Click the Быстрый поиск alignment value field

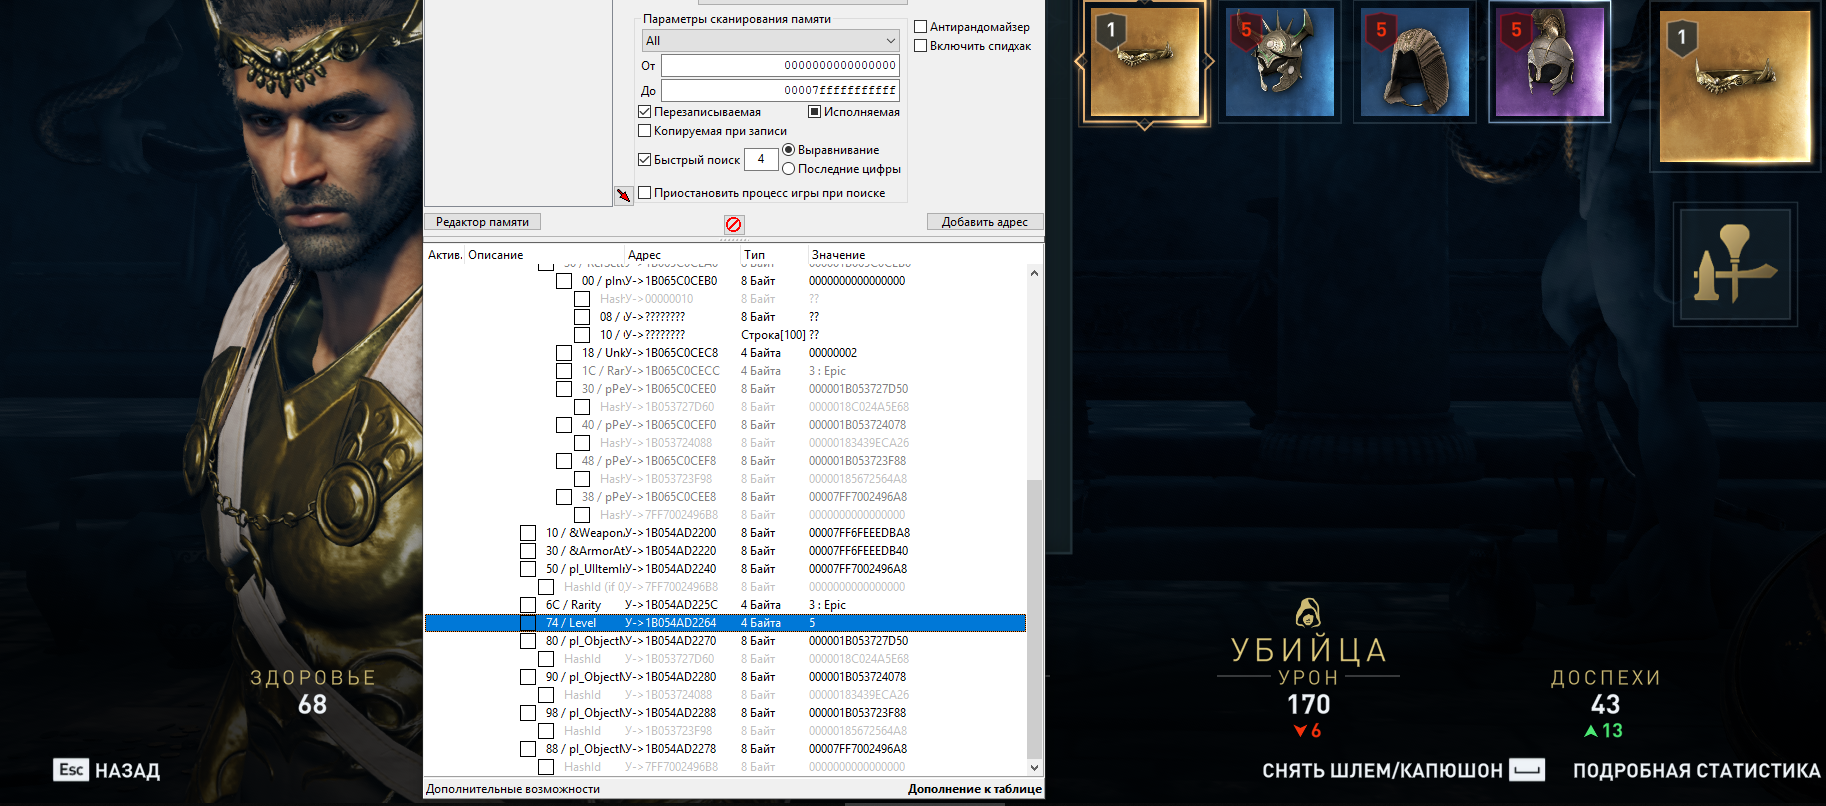point(761,159)
